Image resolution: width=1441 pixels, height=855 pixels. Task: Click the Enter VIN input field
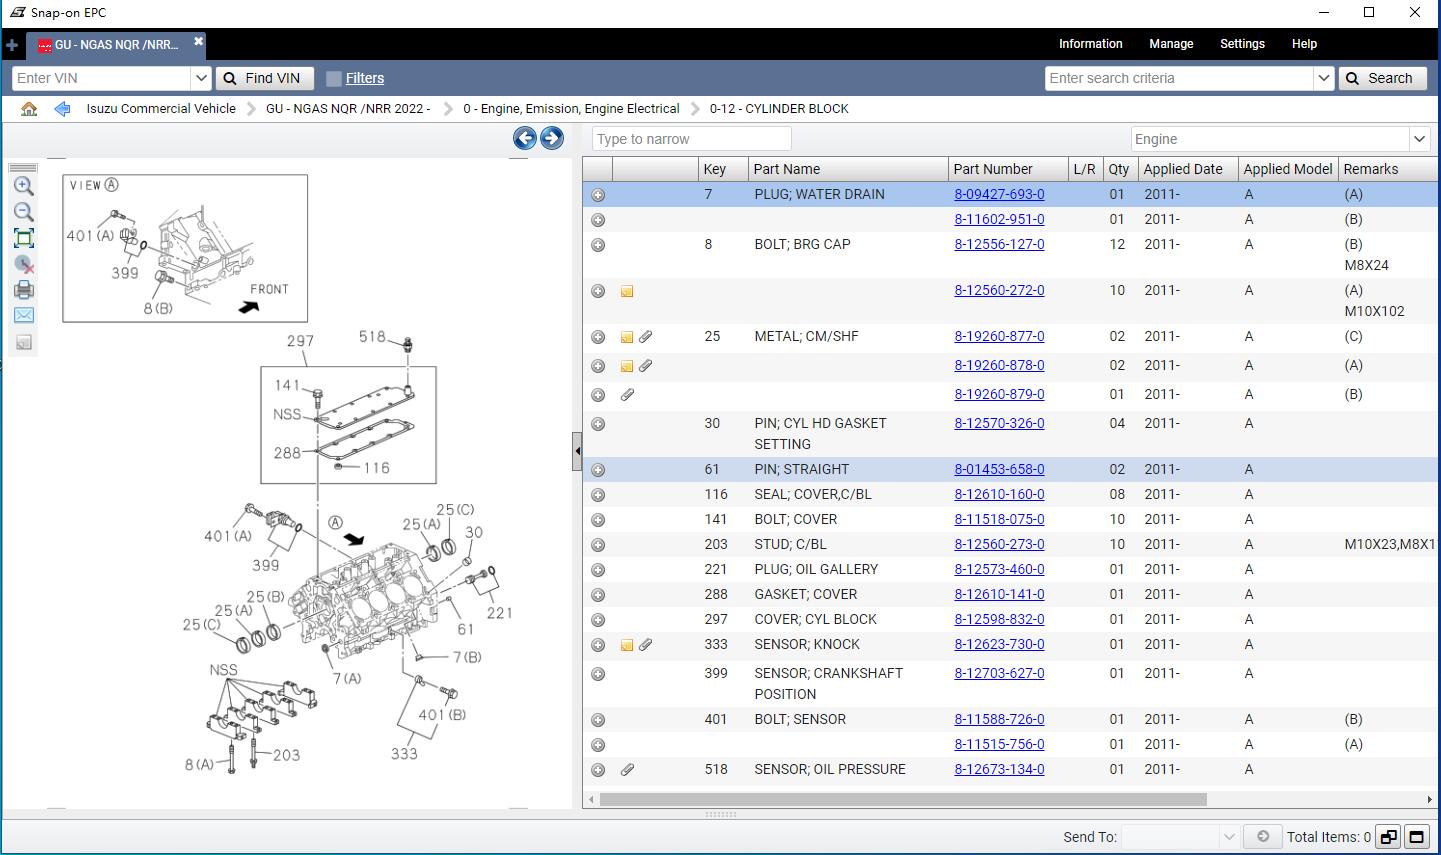click(x=101, y=78)
